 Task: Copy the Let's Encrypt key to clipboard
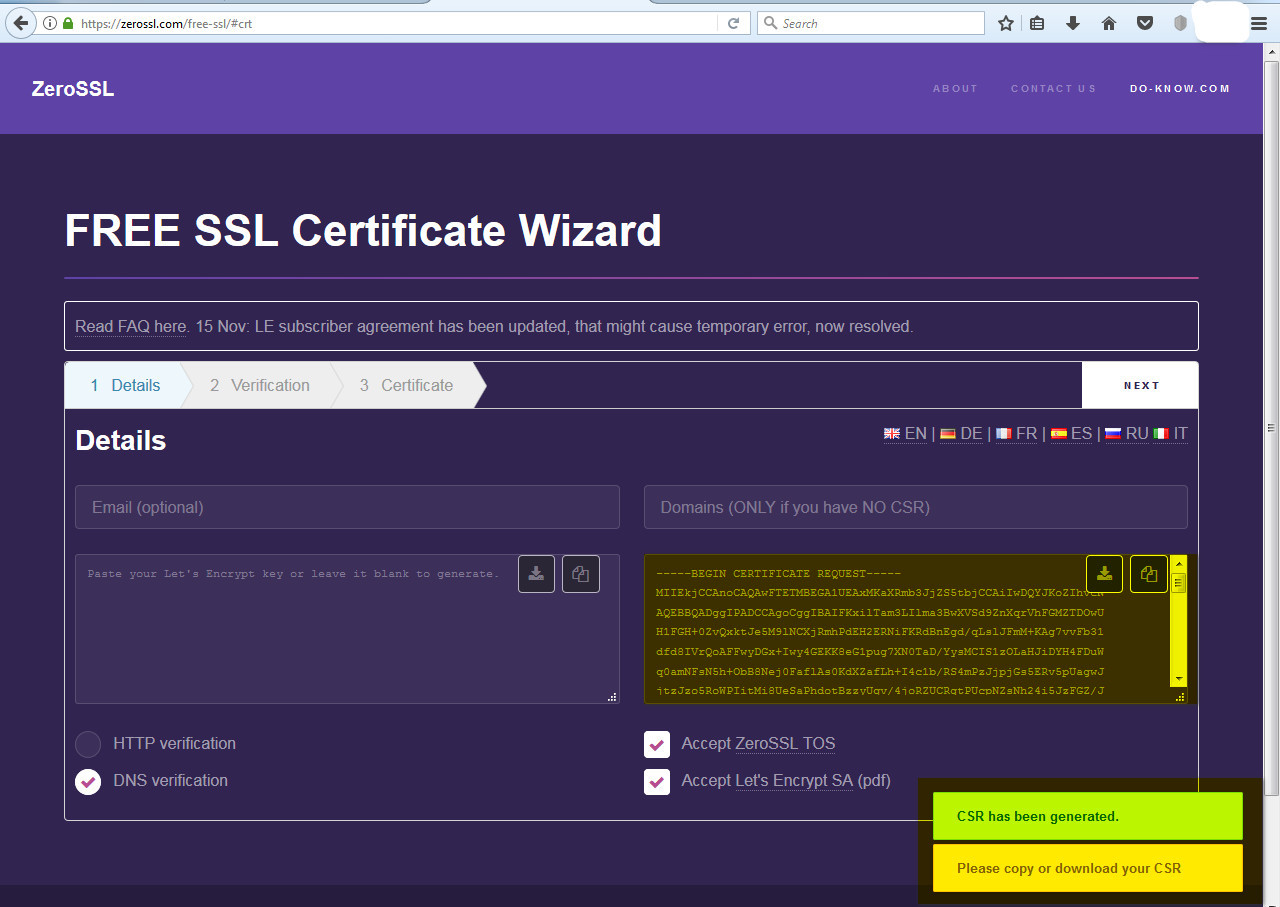581,573
